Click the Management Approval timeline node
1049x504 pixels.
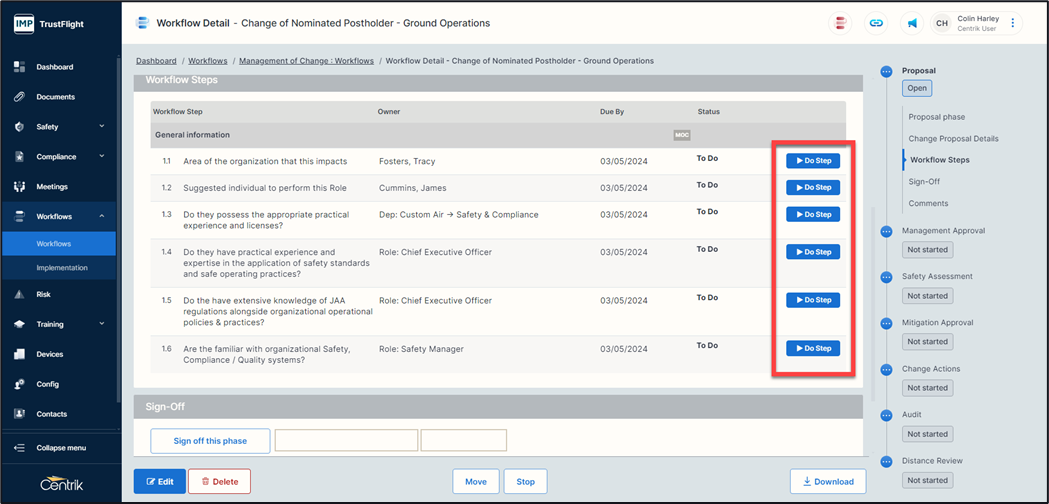point(886,231)
